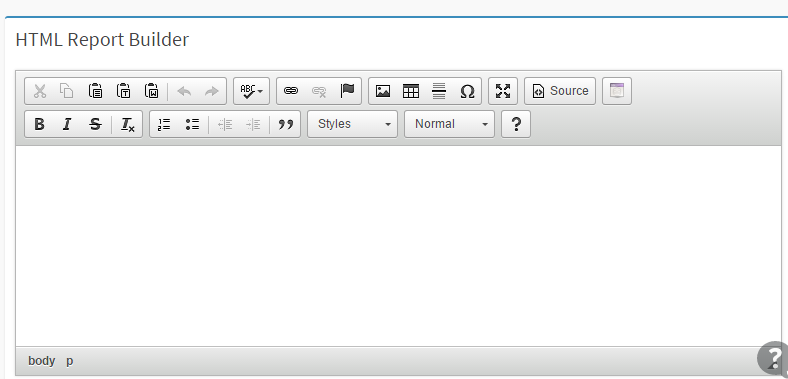Insert an image via picture icon

383,91
